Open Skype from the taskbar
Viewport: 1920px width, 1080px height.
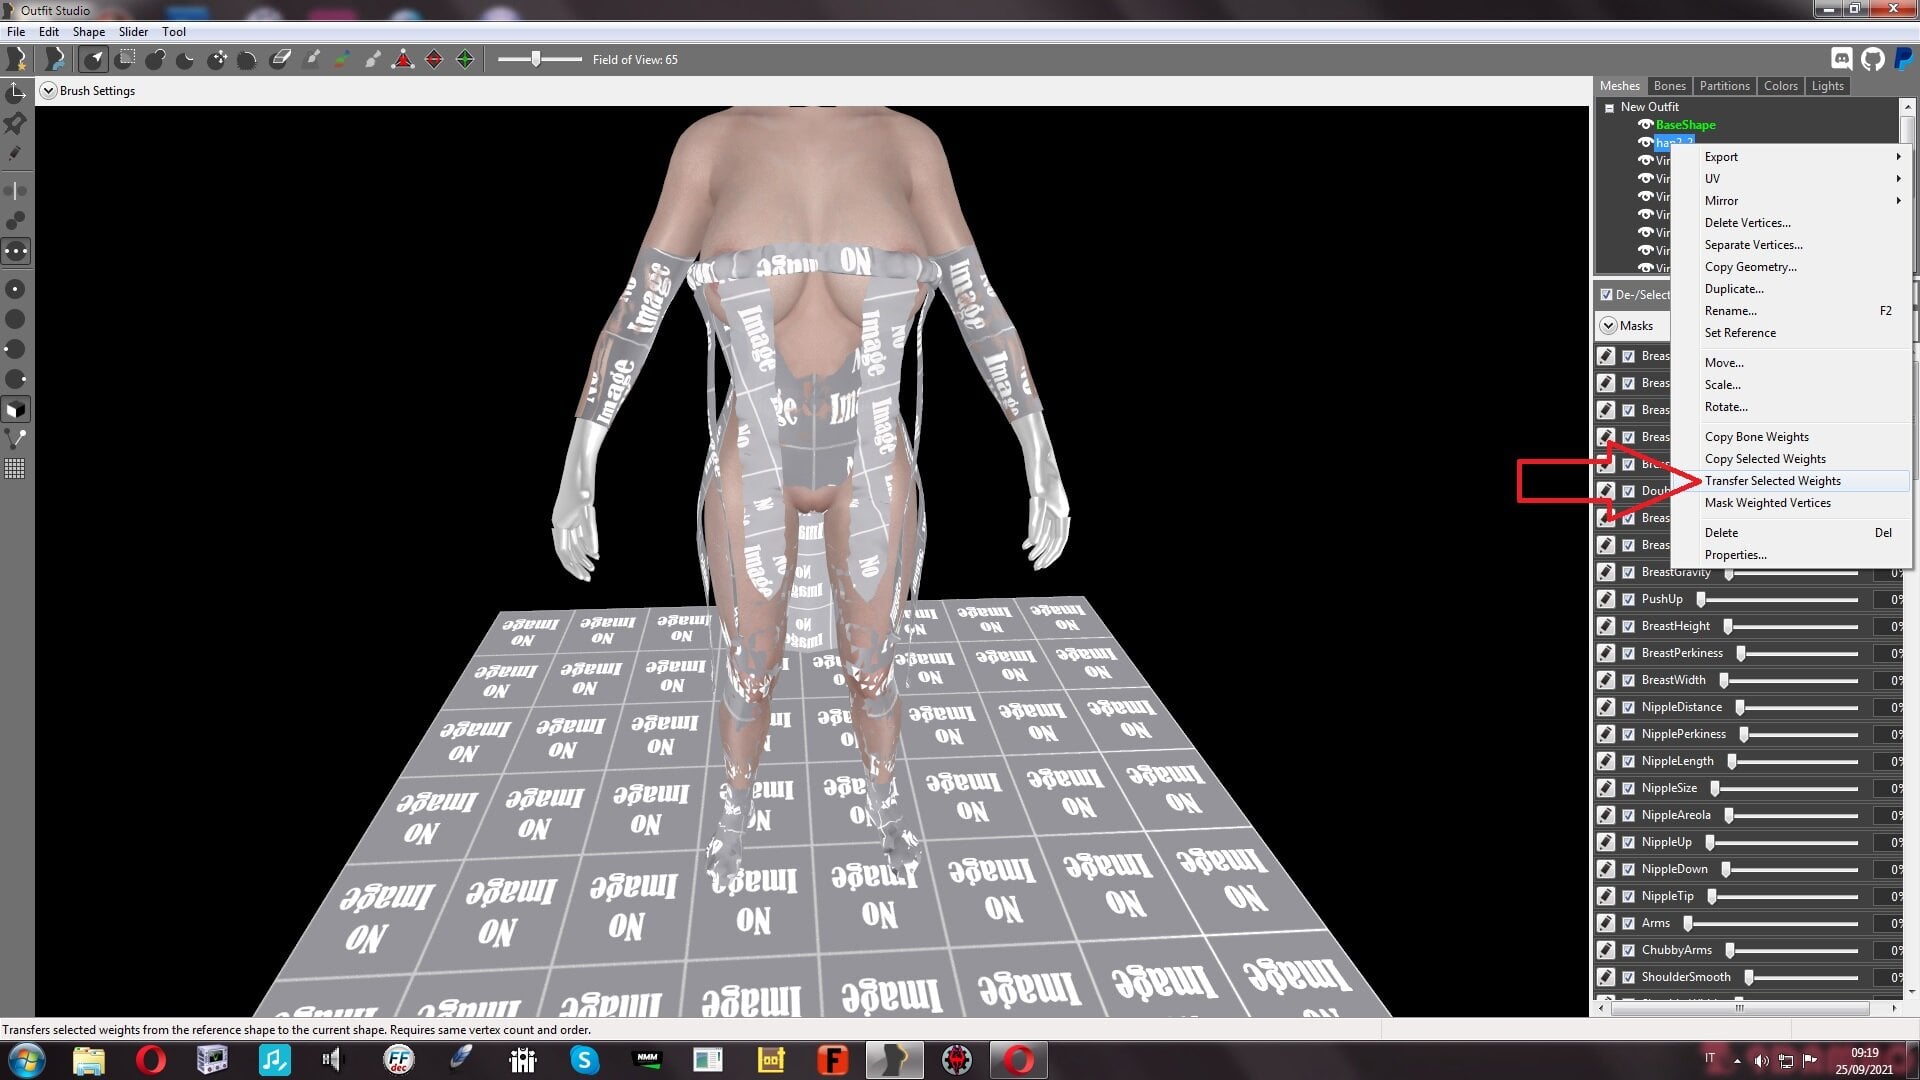click(x=584, y=1060)
